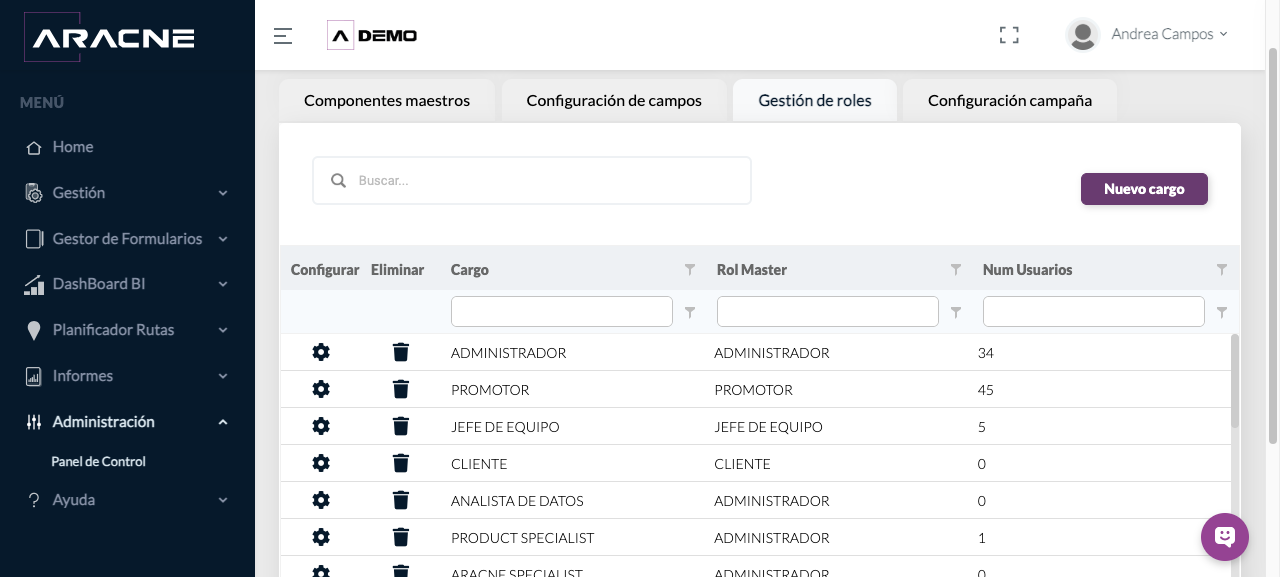Image resolution: width=1280 pixels, height=577 pixels.
Task: Configure the ADMINISTRADOR cargo gear icon
Action: 321,352
